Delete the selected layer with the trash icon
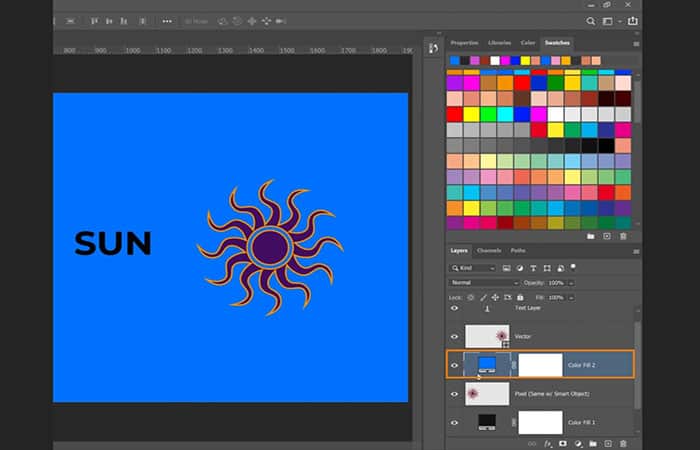700x450 pixels. tap(622, 442)
